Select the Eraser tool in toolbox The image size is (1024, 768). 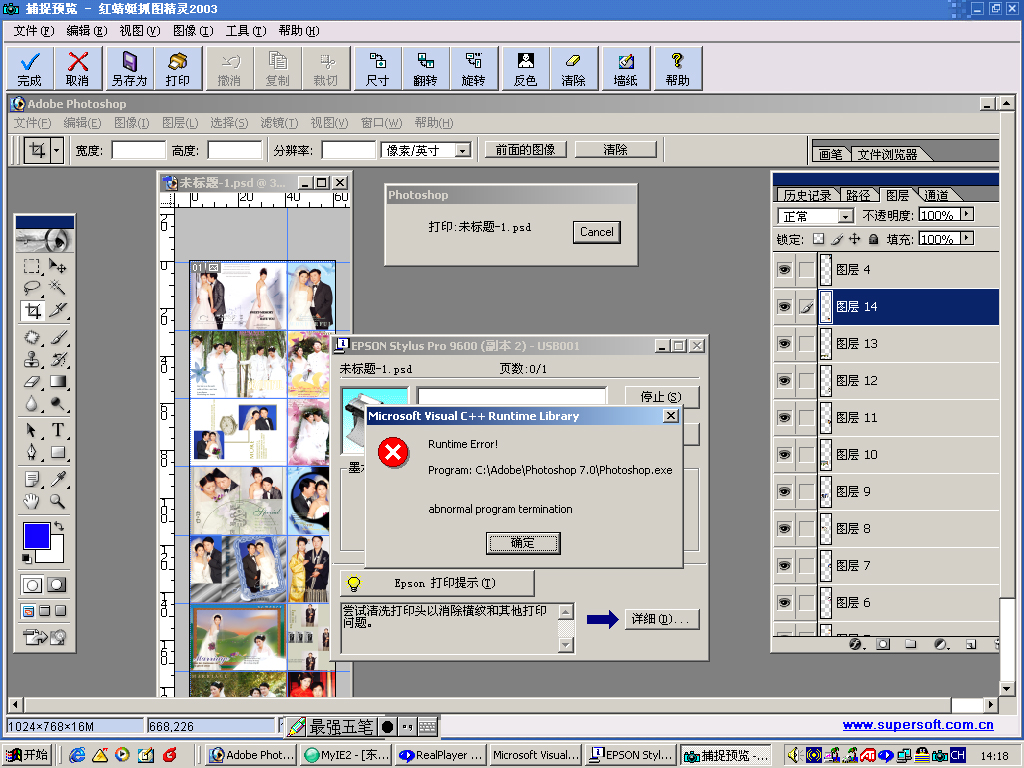pyautogui.click(x=31, y=381)
